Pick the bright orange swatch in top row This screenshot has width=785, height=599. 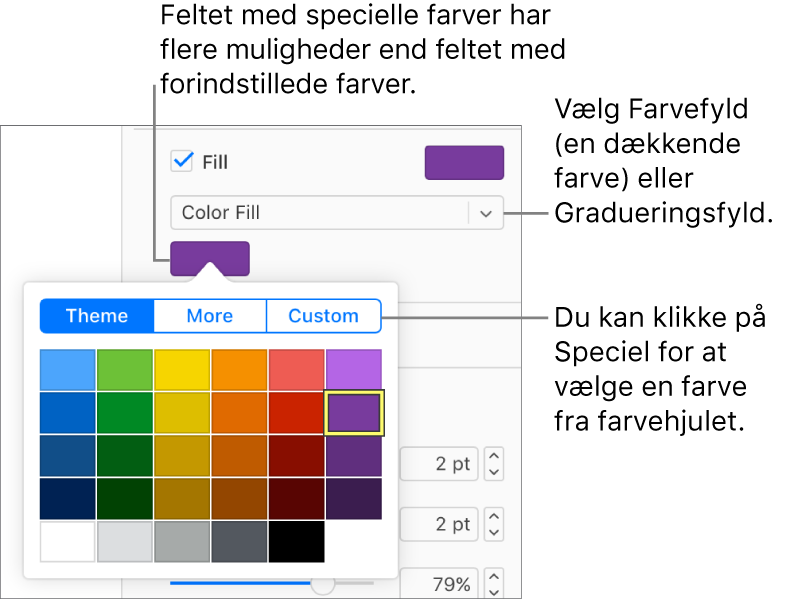pyautogui.click(x=239, y=370)
